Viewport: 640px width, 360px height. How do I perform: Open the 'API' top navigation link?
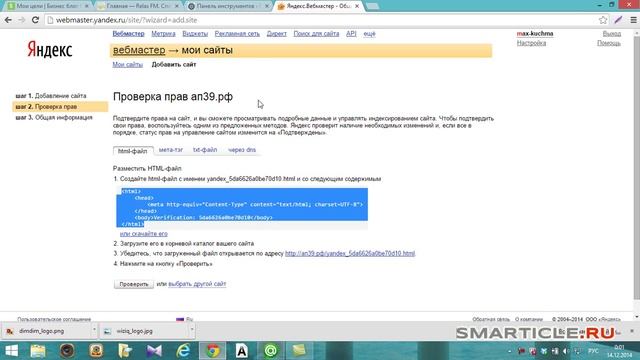pyautogui.click(x=351, y=33)
